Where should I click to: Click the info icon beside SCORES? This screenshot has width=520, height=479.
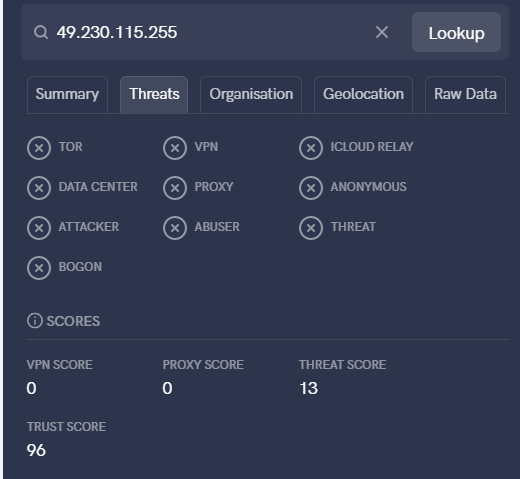point(35,321)
